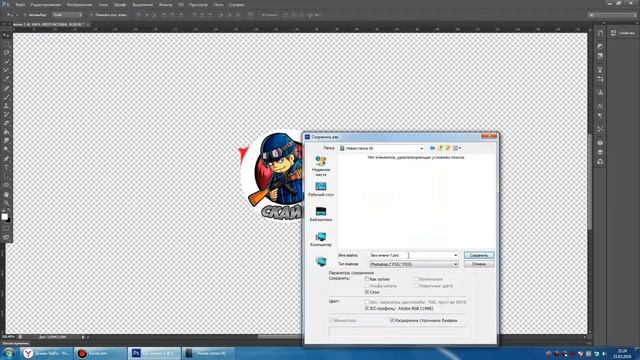
Task: Click the Имя файла text field
Action: 410,256
